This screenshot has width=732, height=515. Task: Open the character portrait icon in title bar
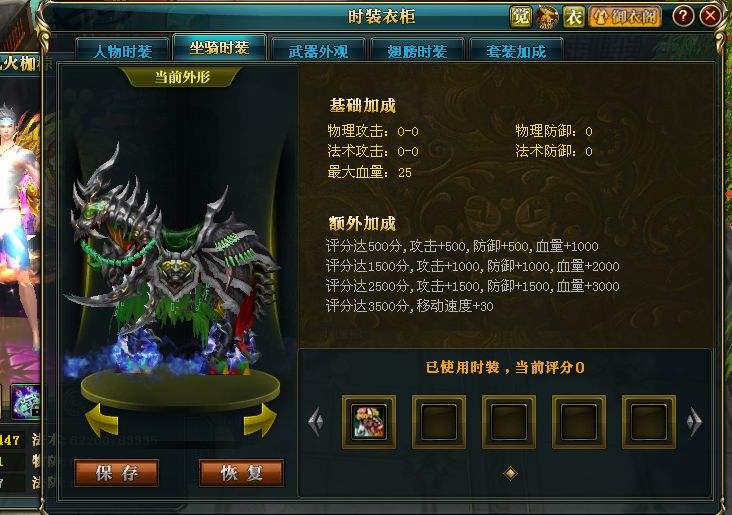coord(547,17)
